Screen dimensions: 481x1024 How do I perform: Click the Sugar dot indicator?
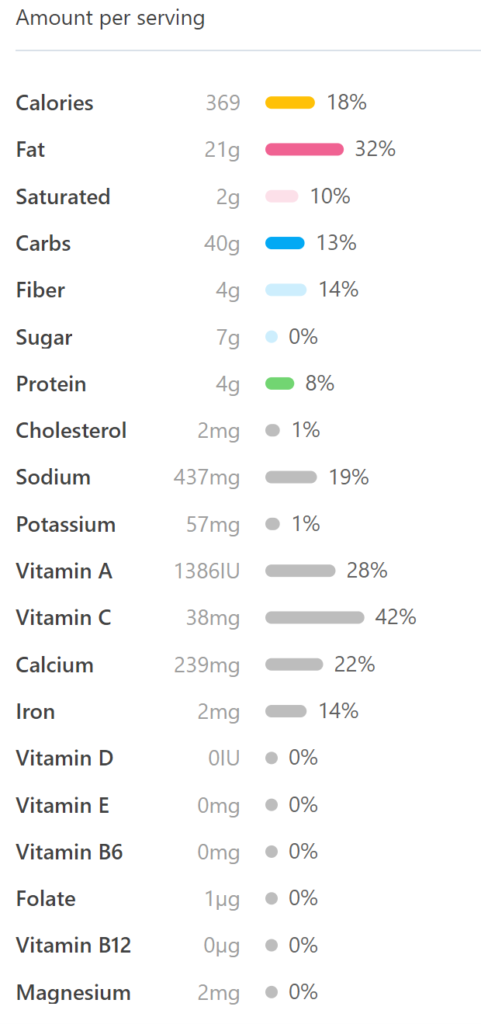(272, 337)
